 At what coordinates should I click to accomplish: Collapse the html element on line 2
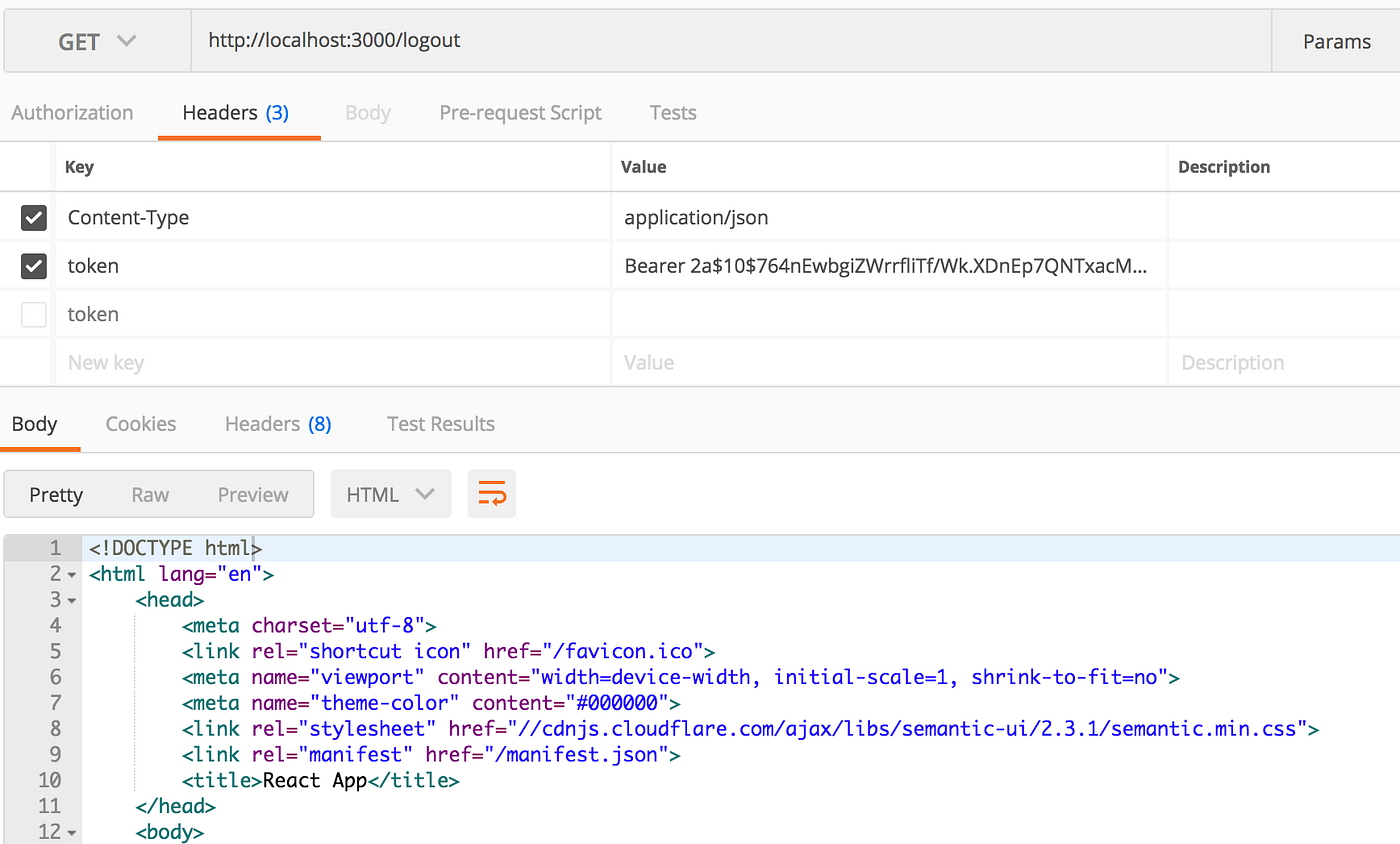pos(70,574)
